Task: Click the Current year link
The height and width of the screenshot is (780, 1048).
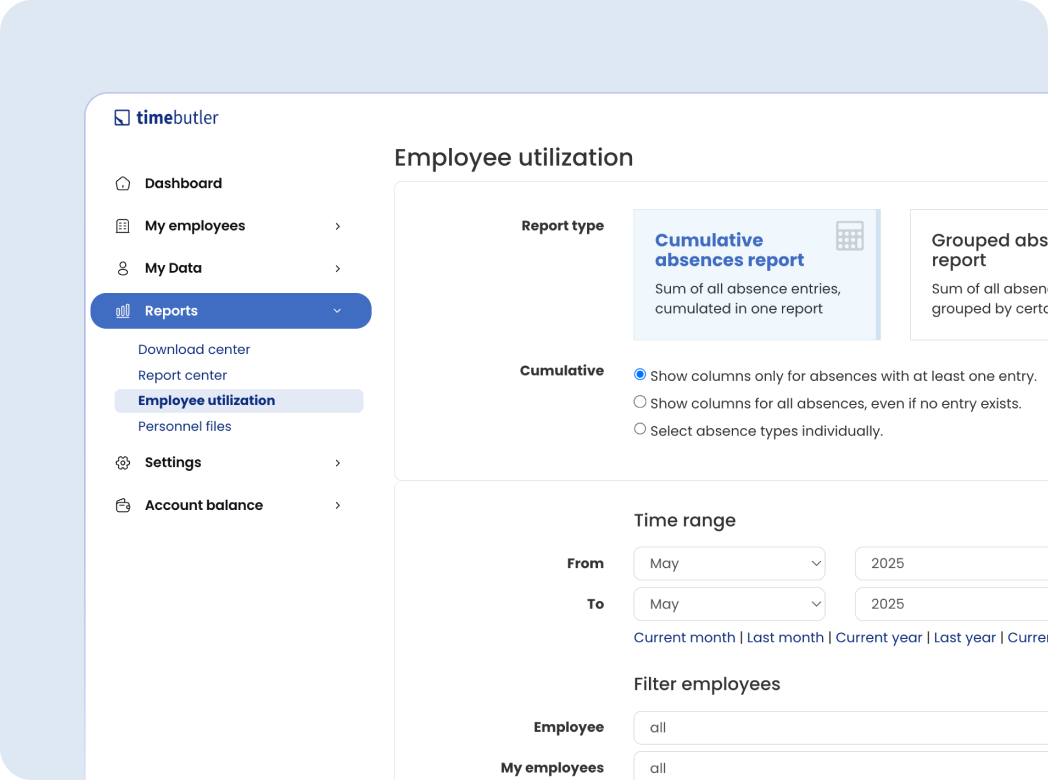Action: pos(879,638)
